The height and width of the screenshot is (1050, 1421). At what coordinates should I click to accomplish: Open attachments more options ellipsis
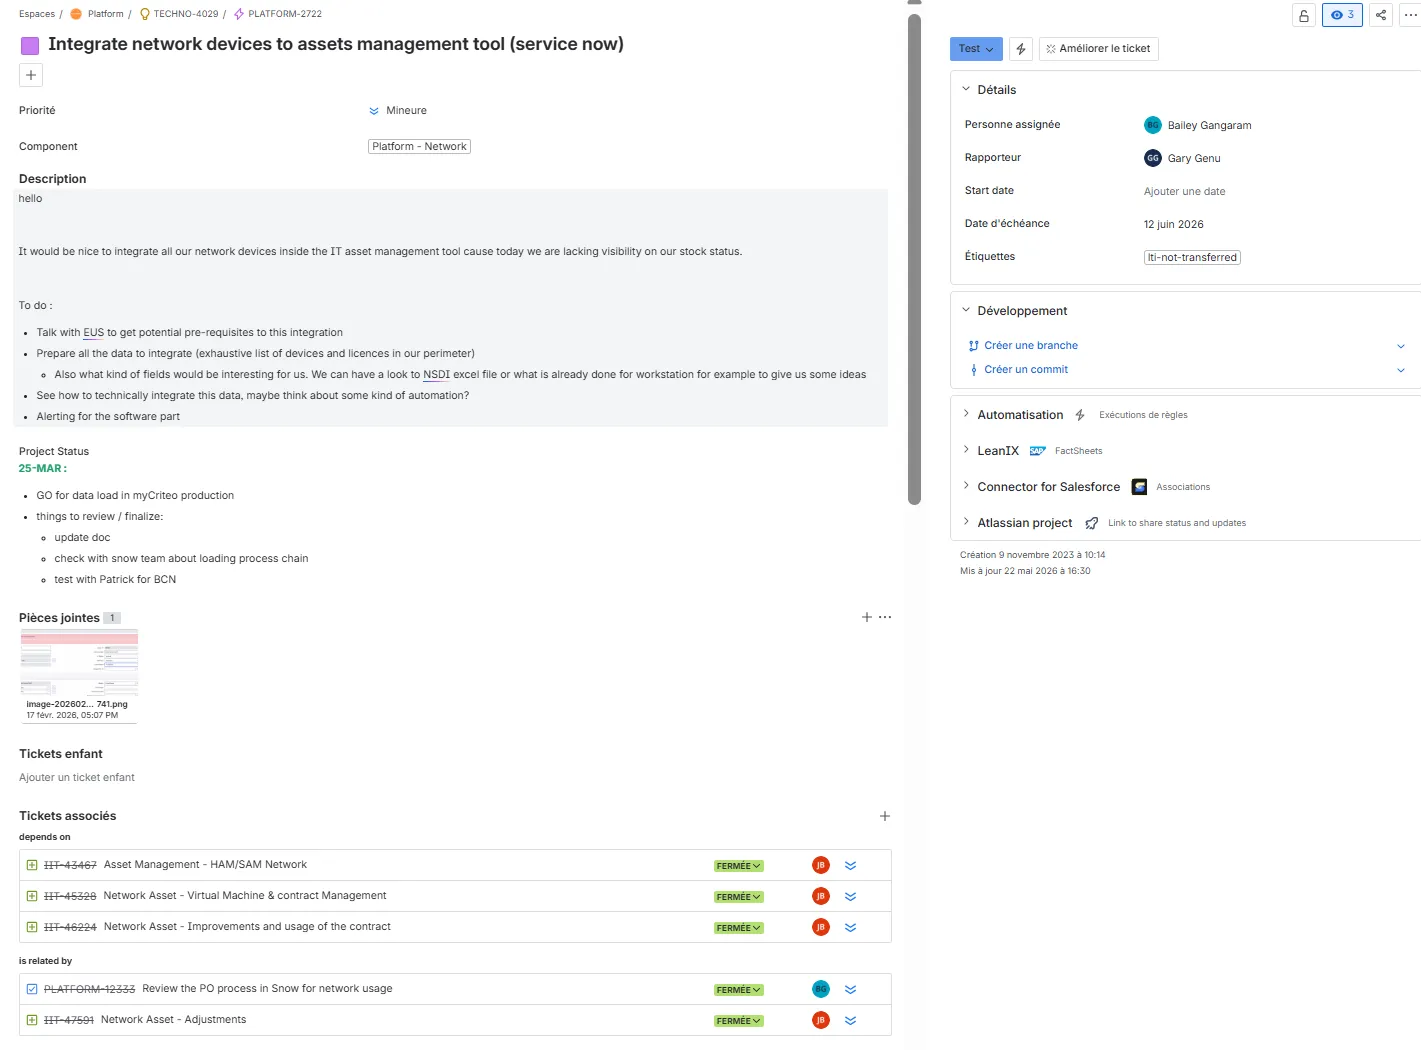885,617
